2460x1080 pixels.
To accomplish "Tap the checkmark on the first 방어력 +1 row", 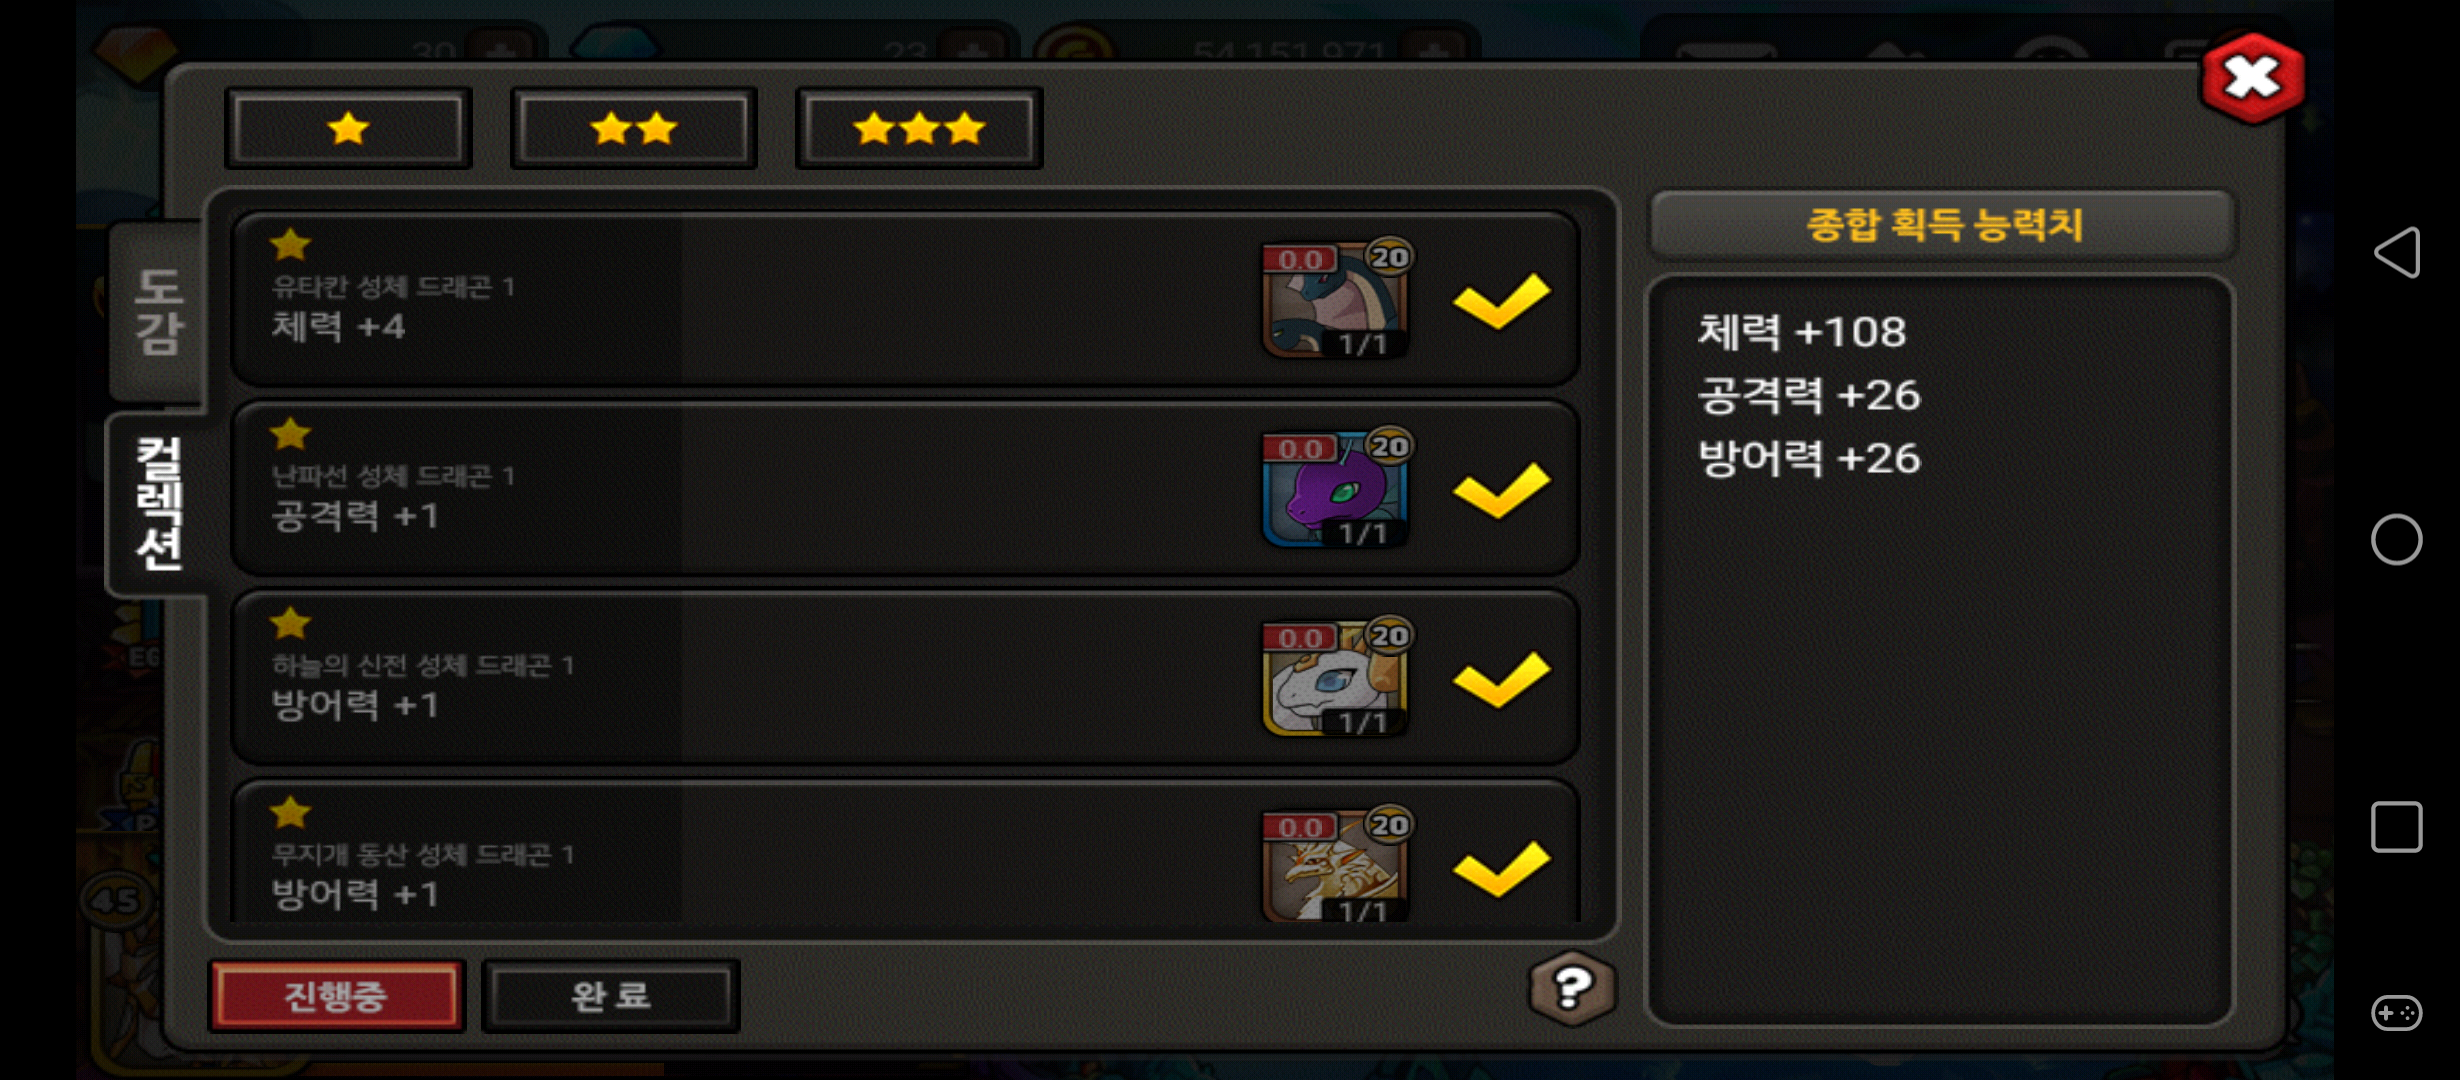I will [x=1501, y=678].
